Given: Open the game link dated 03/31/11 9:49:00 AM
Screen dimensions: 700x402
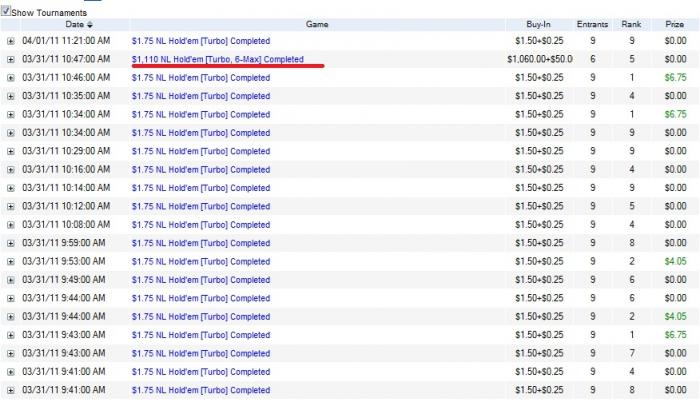Looking at the screenshot, I should pos(201,280).
